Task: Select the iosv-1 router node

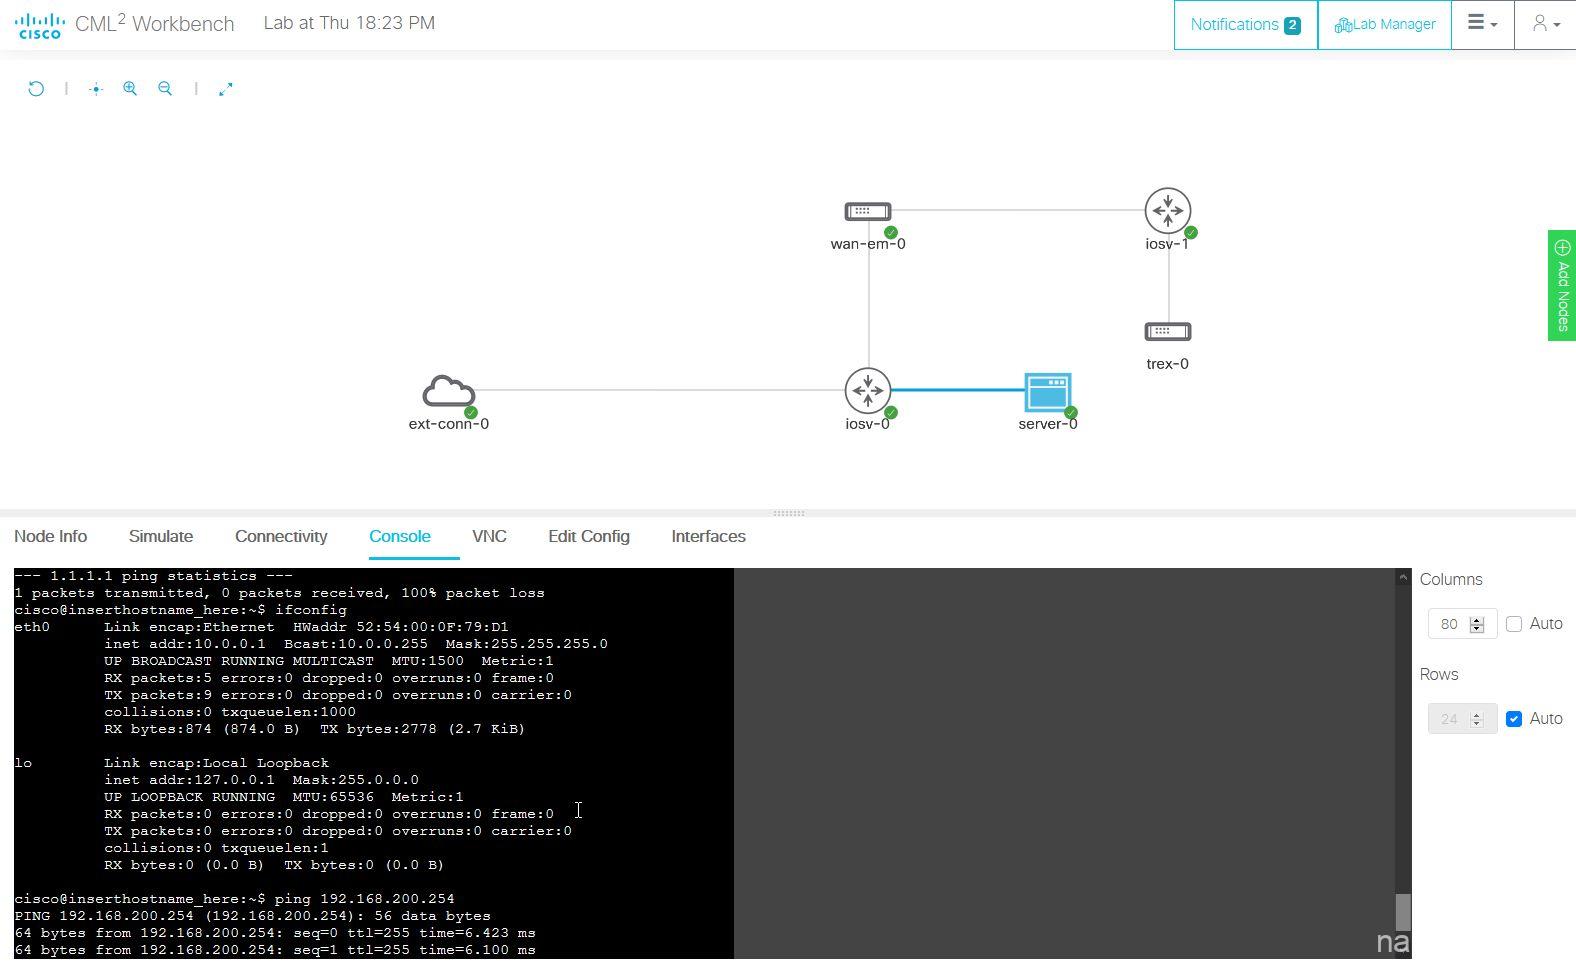Action: click(1168, 211)
